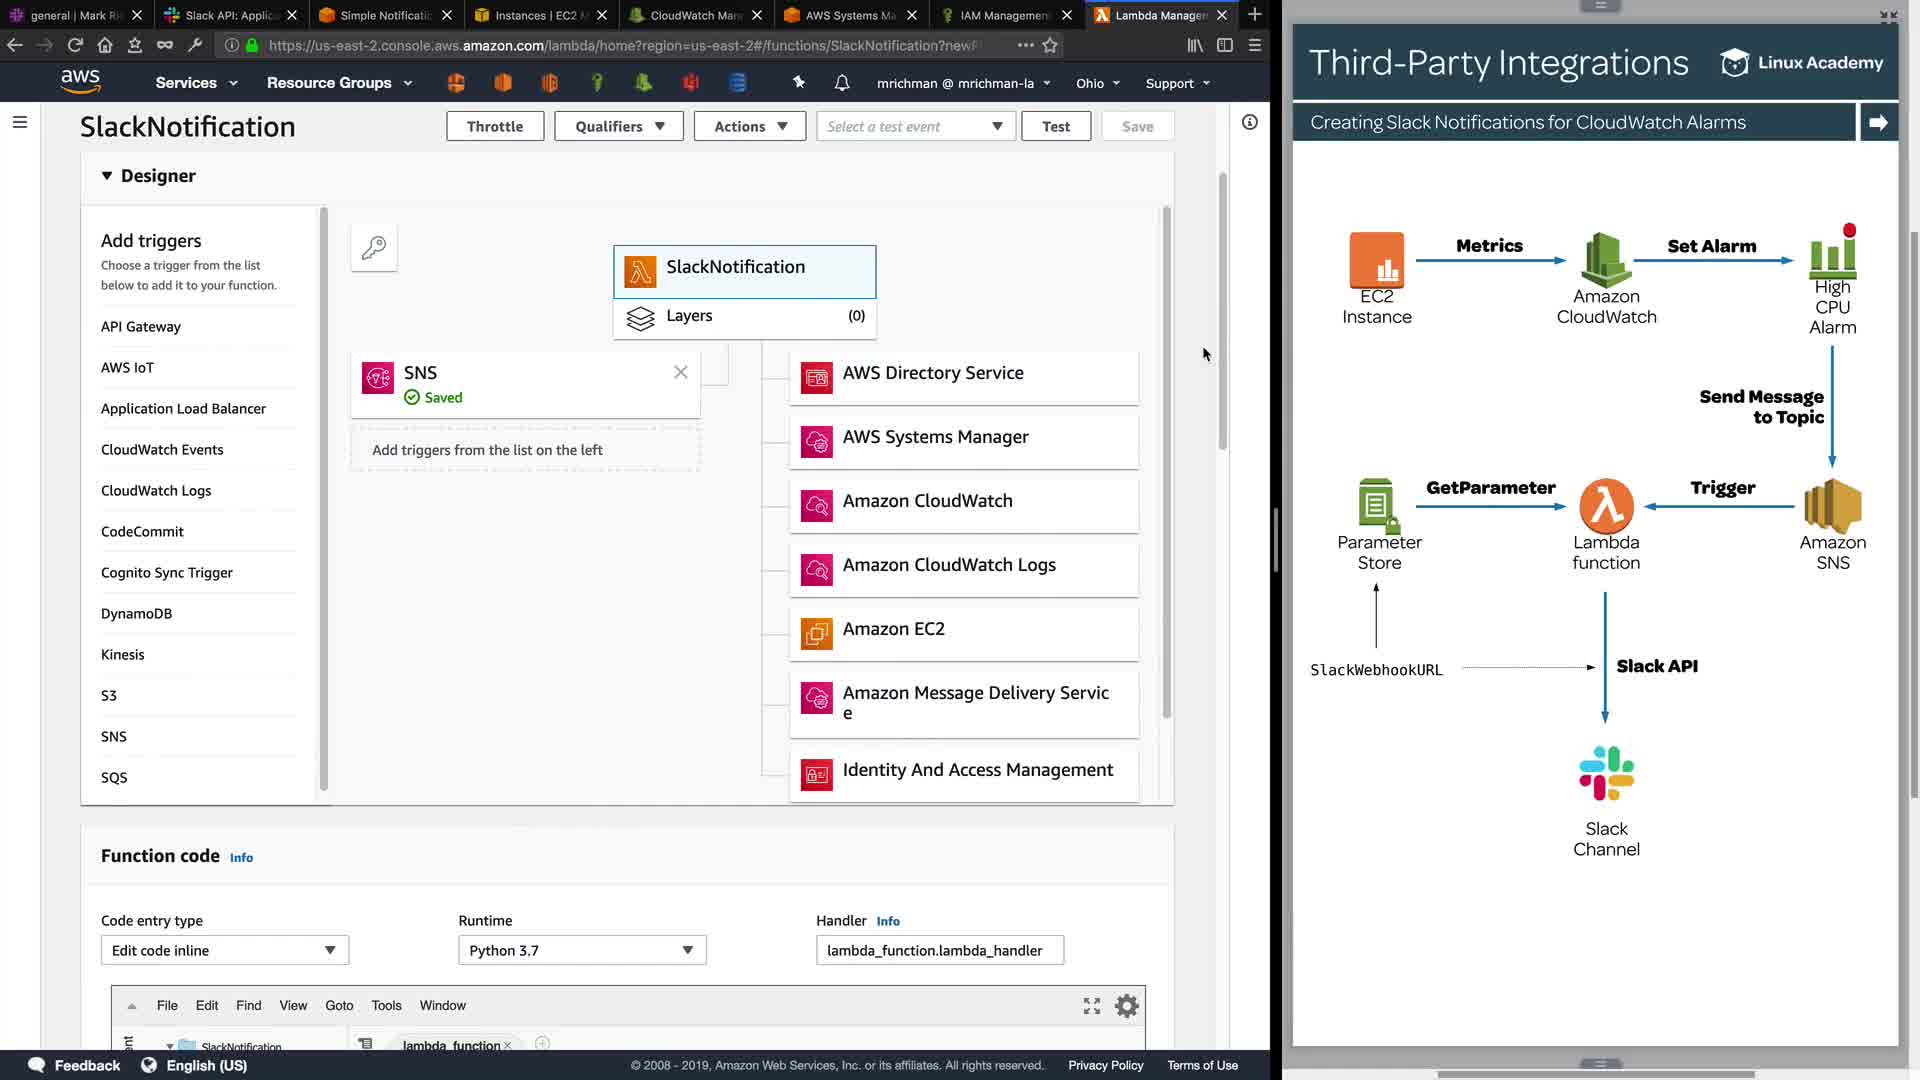Viewport: 1920px width, 1080px height.
Task: Open the Code entry type dropdown
Action: point(224,950)
